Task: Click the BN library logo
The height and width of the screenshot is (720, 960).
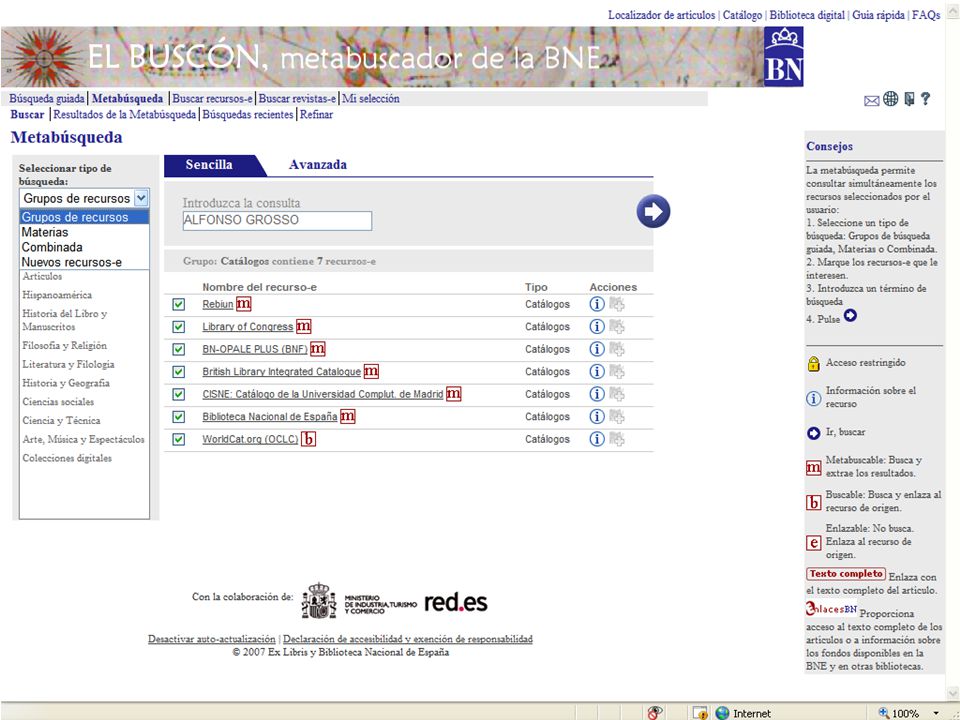Action: click(784, 56)
